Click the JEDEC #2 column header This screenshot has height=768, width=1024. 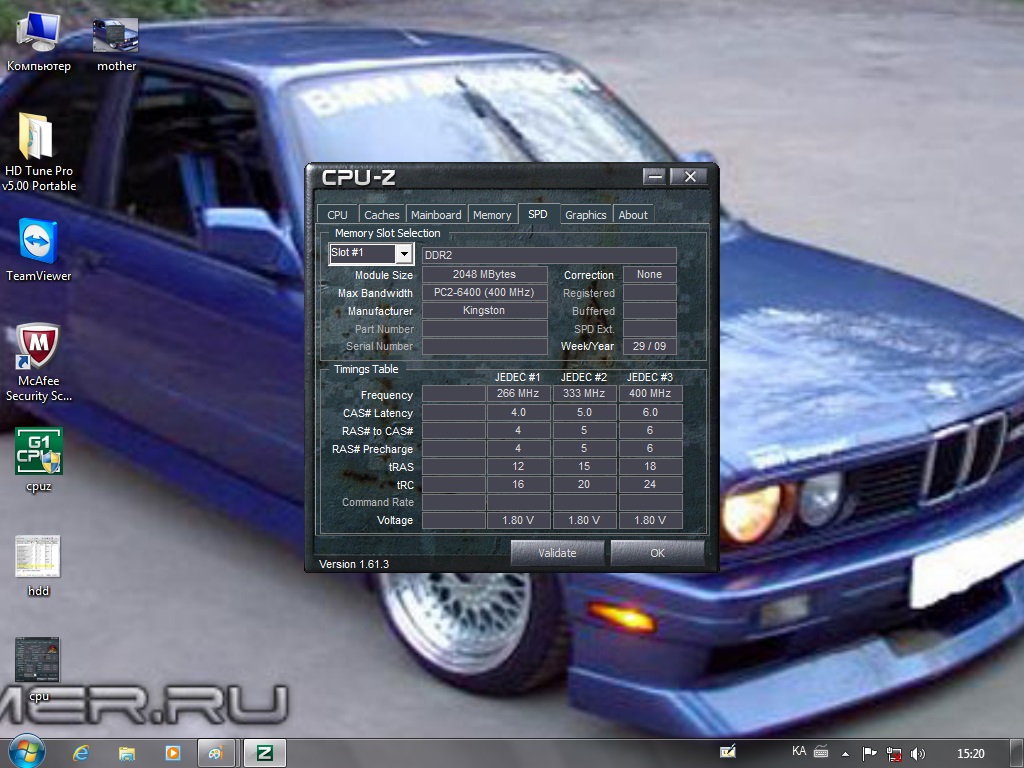[x=584, y=377]
